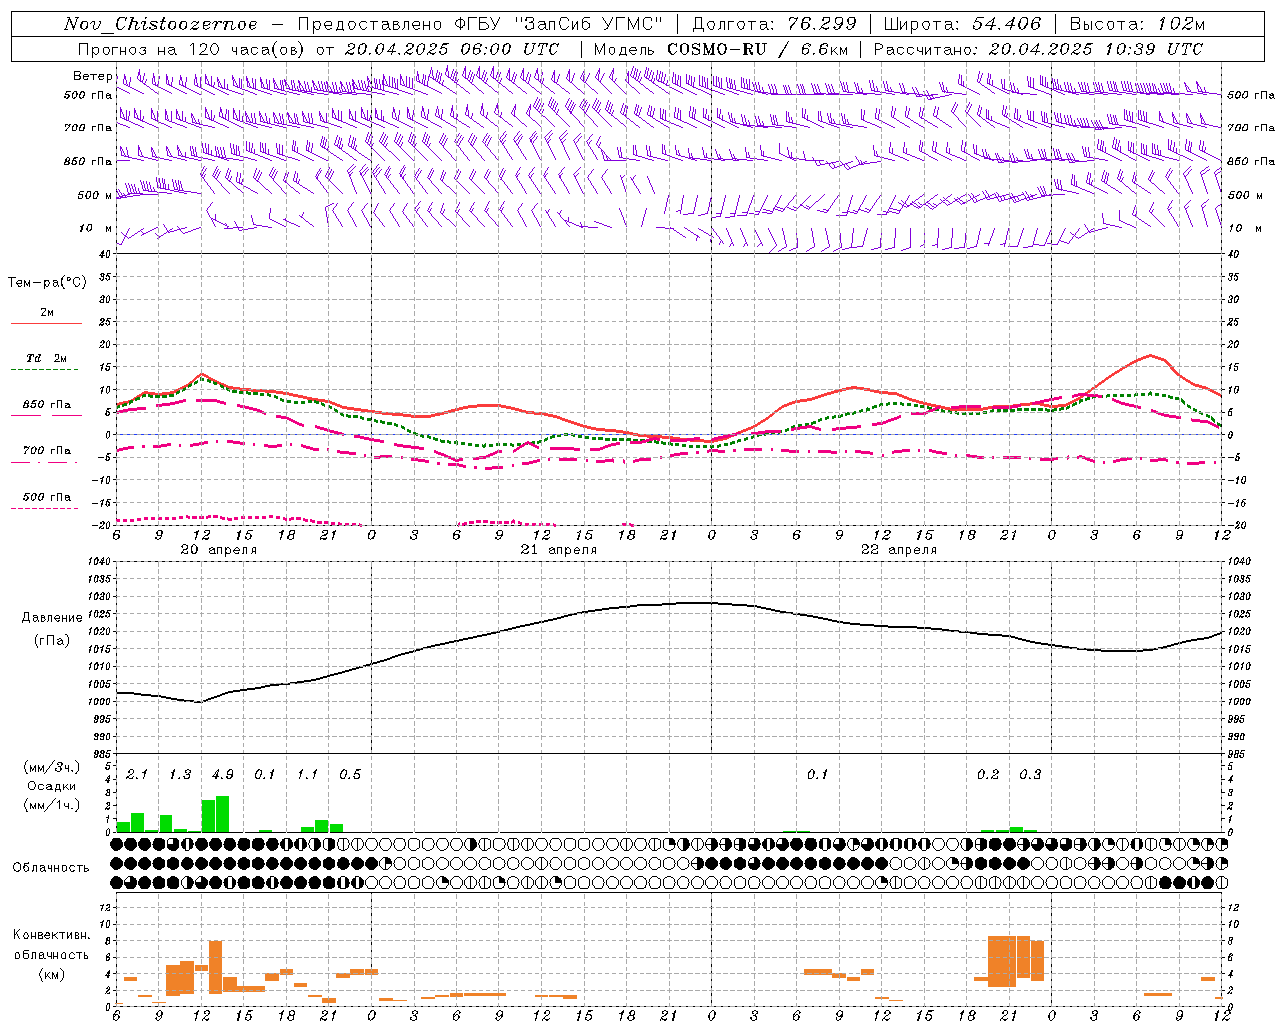Click '850 гПа' in the temperature legend

click(x=46, y=405)
